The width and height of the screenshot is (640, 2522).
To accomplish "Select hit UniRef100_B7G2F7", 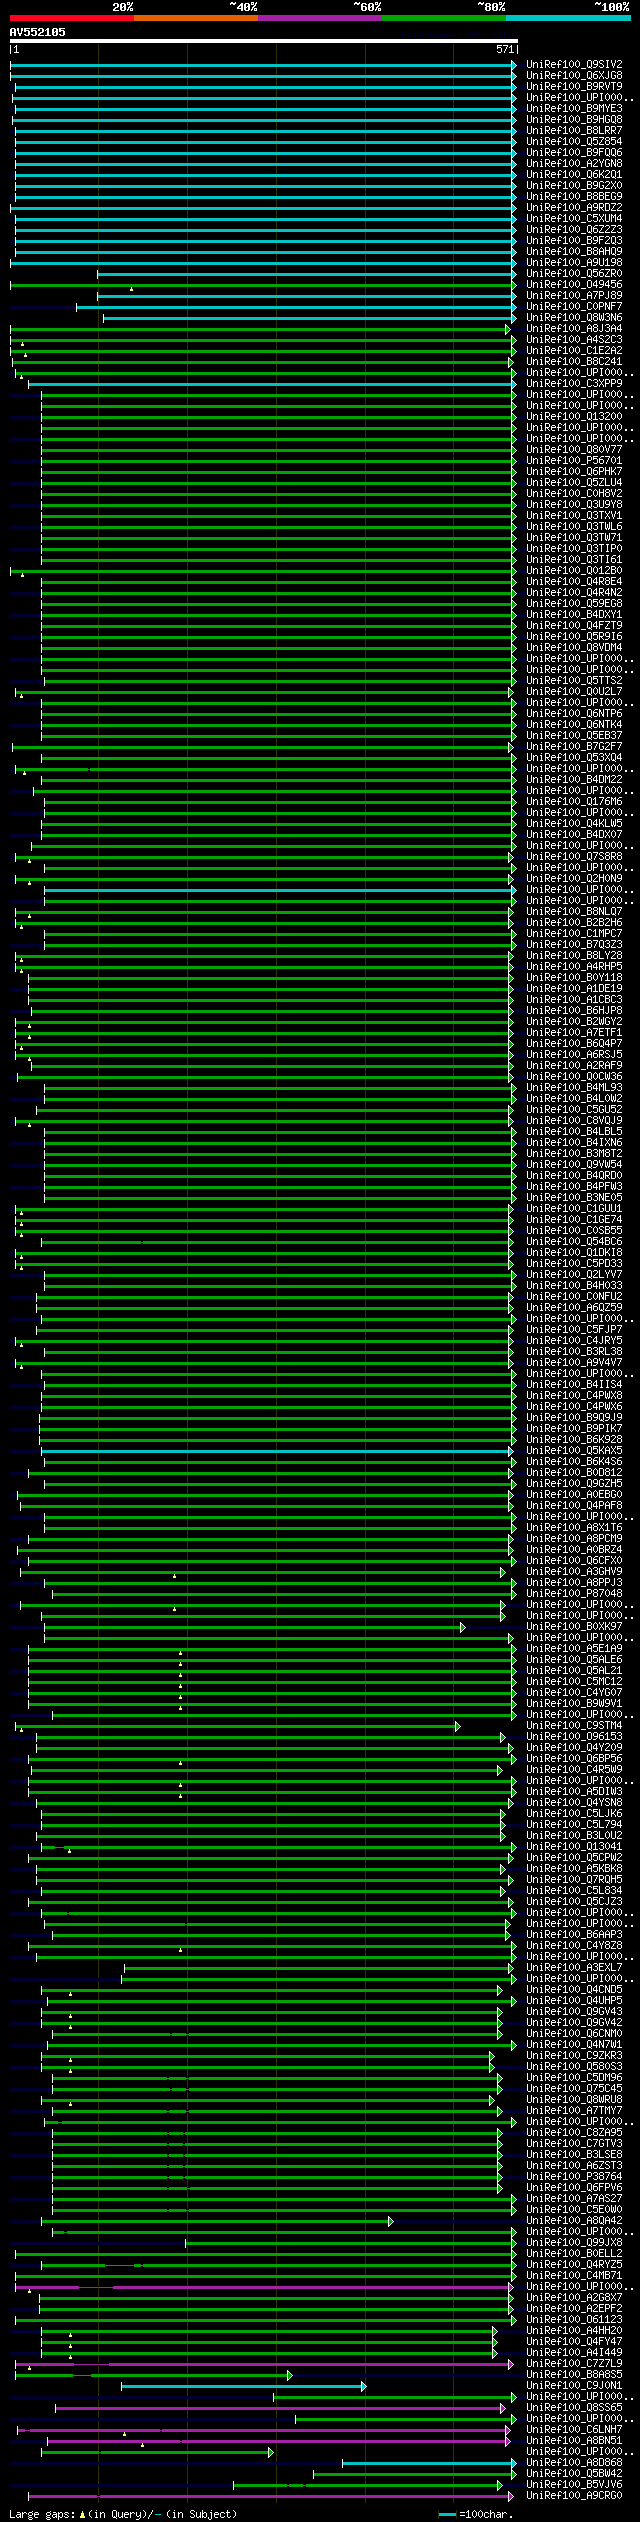I will pyautogui.click(x=574, y=746).
